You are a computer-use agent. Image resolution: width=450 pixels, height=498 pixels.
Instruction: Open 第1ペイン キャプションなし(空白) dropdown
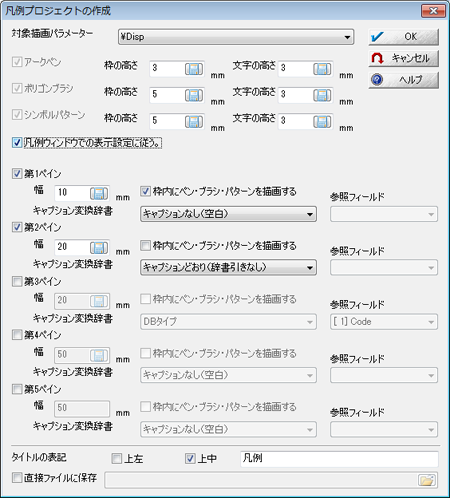click(x=228, y=214)
